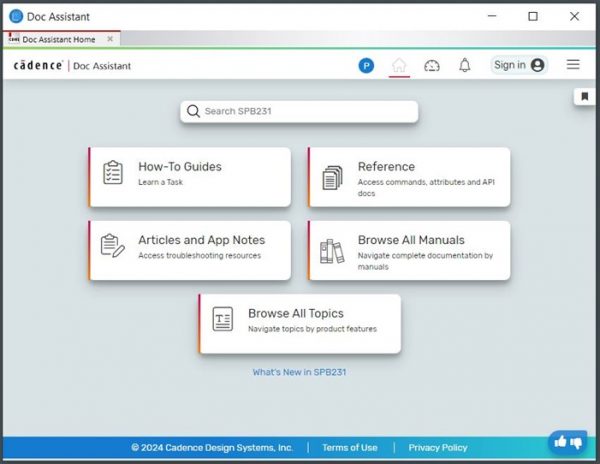Open What's New in SPB231 link
Image resolution: width=600 pixels, height=464 pixels.
(299, 372)
